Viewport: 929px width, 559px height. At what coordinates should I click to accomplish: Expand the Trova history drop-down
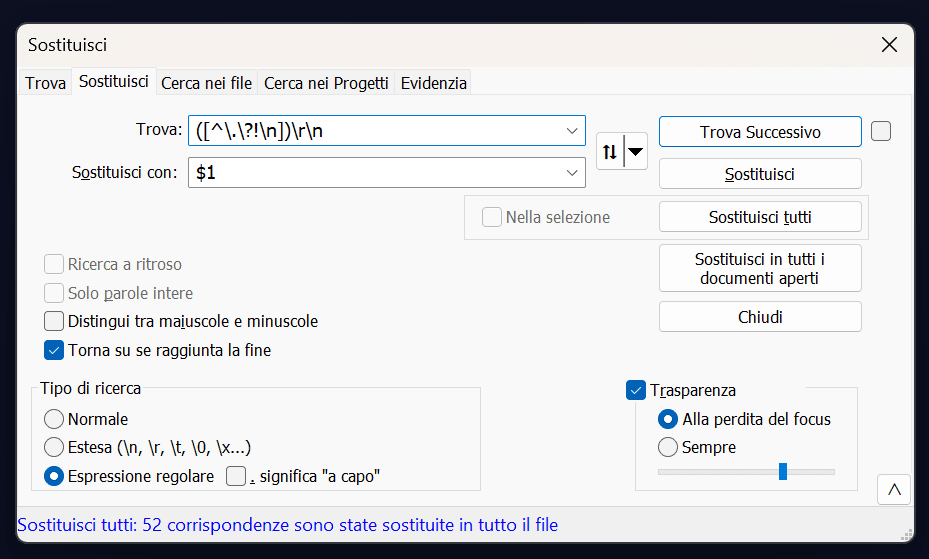(572, 130)
